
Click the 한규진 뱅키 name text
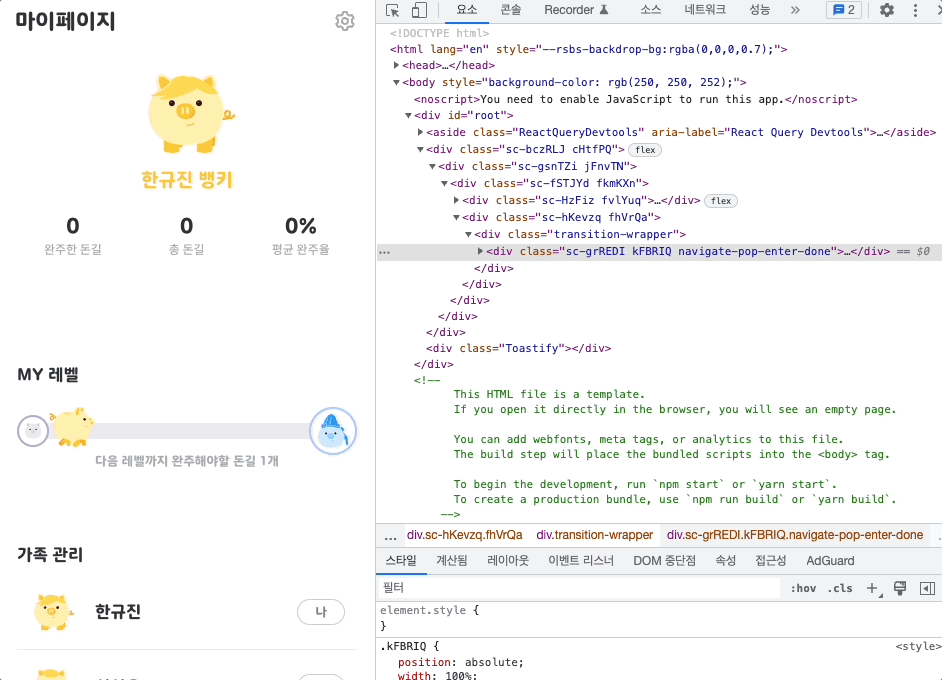coord(187,179)
